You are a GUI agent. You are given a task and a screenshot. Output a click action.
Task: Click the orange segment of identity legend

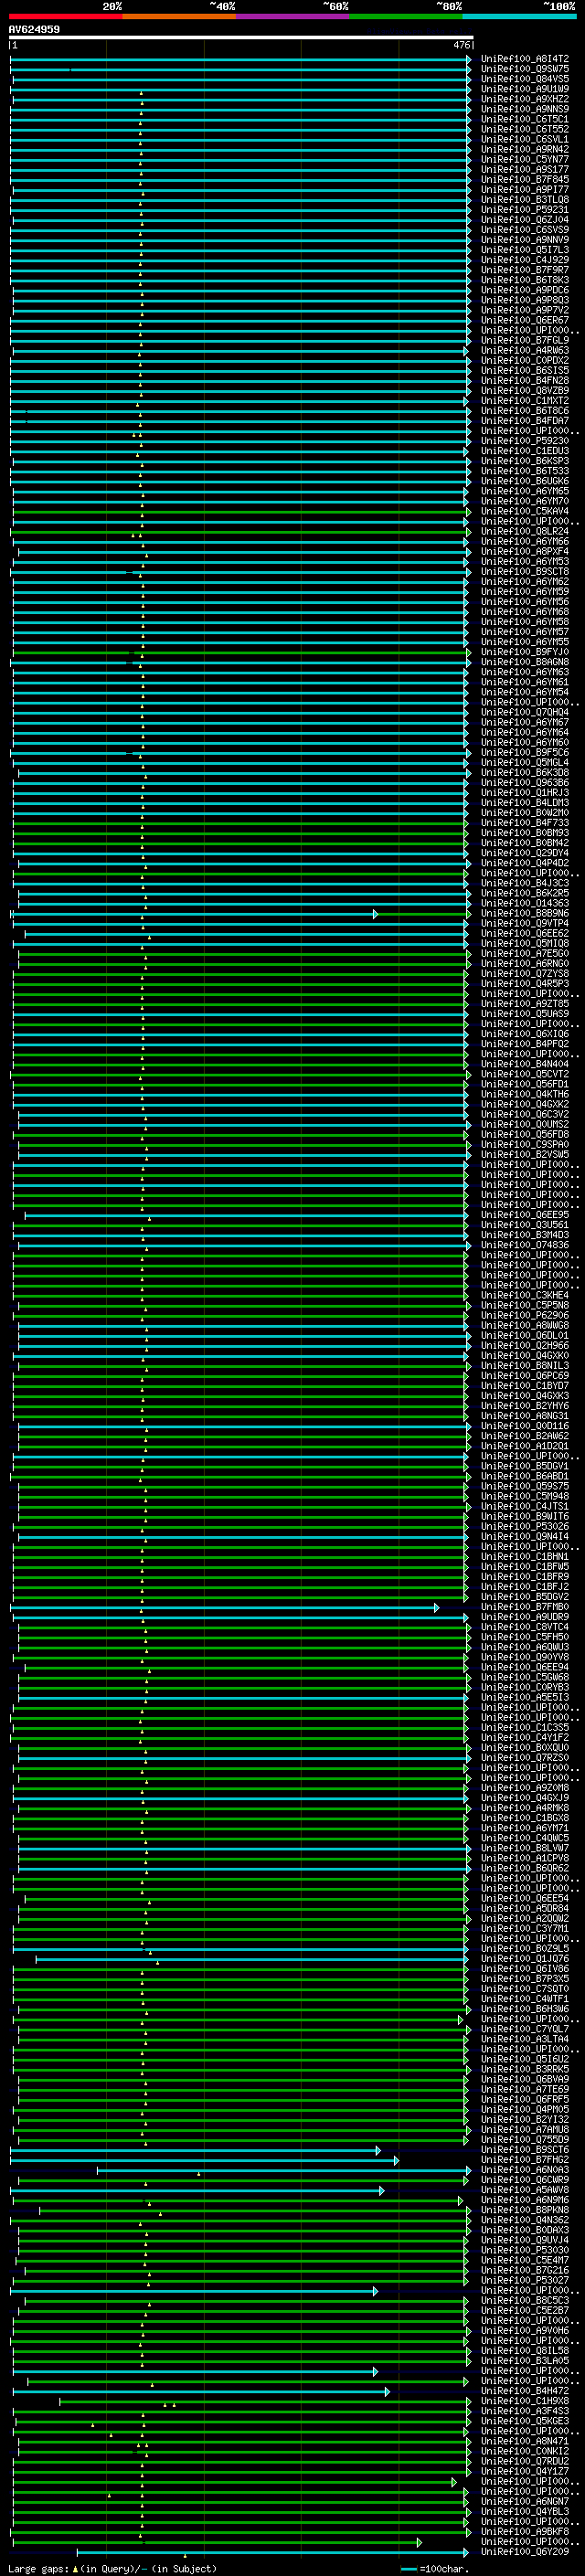(179, 16)
